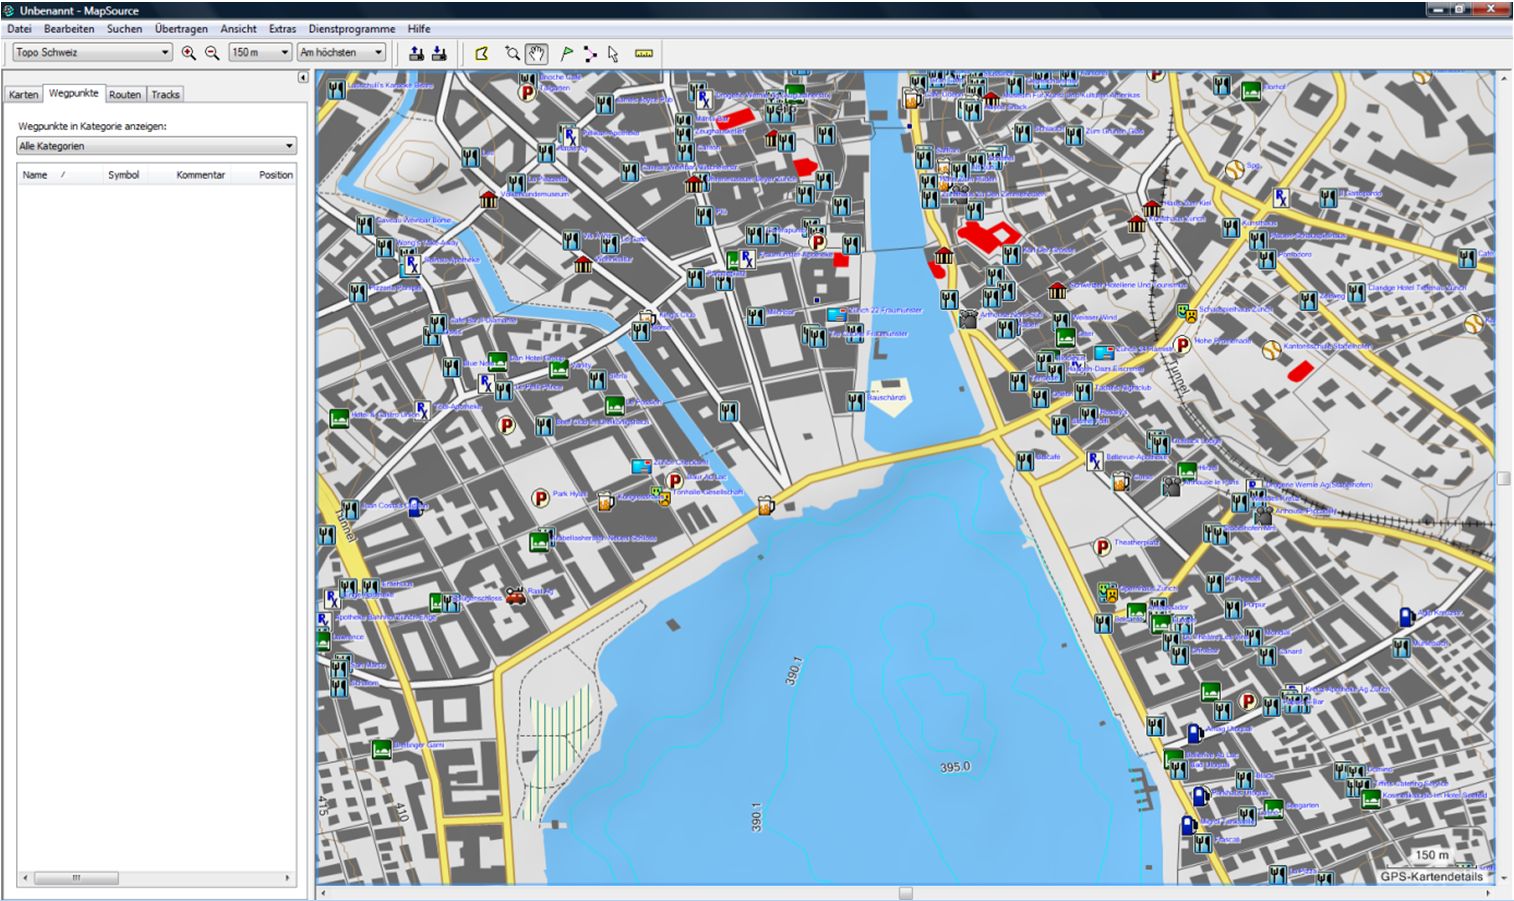Click the Rail Ag car icon

515,596
